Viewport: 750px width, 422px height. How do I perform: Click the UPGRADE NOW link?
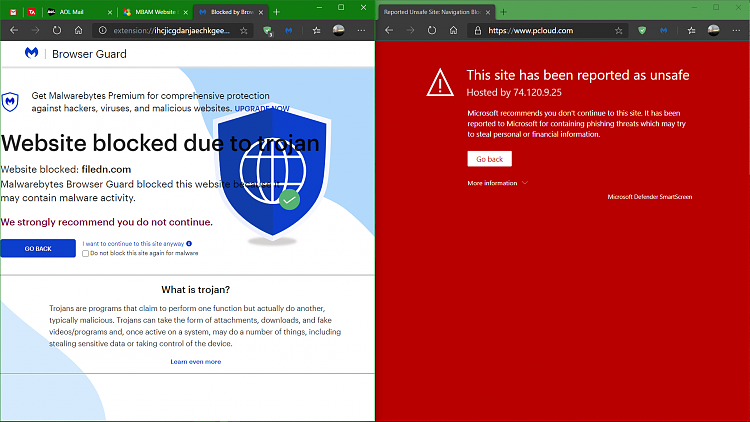[x=262, y=109]
